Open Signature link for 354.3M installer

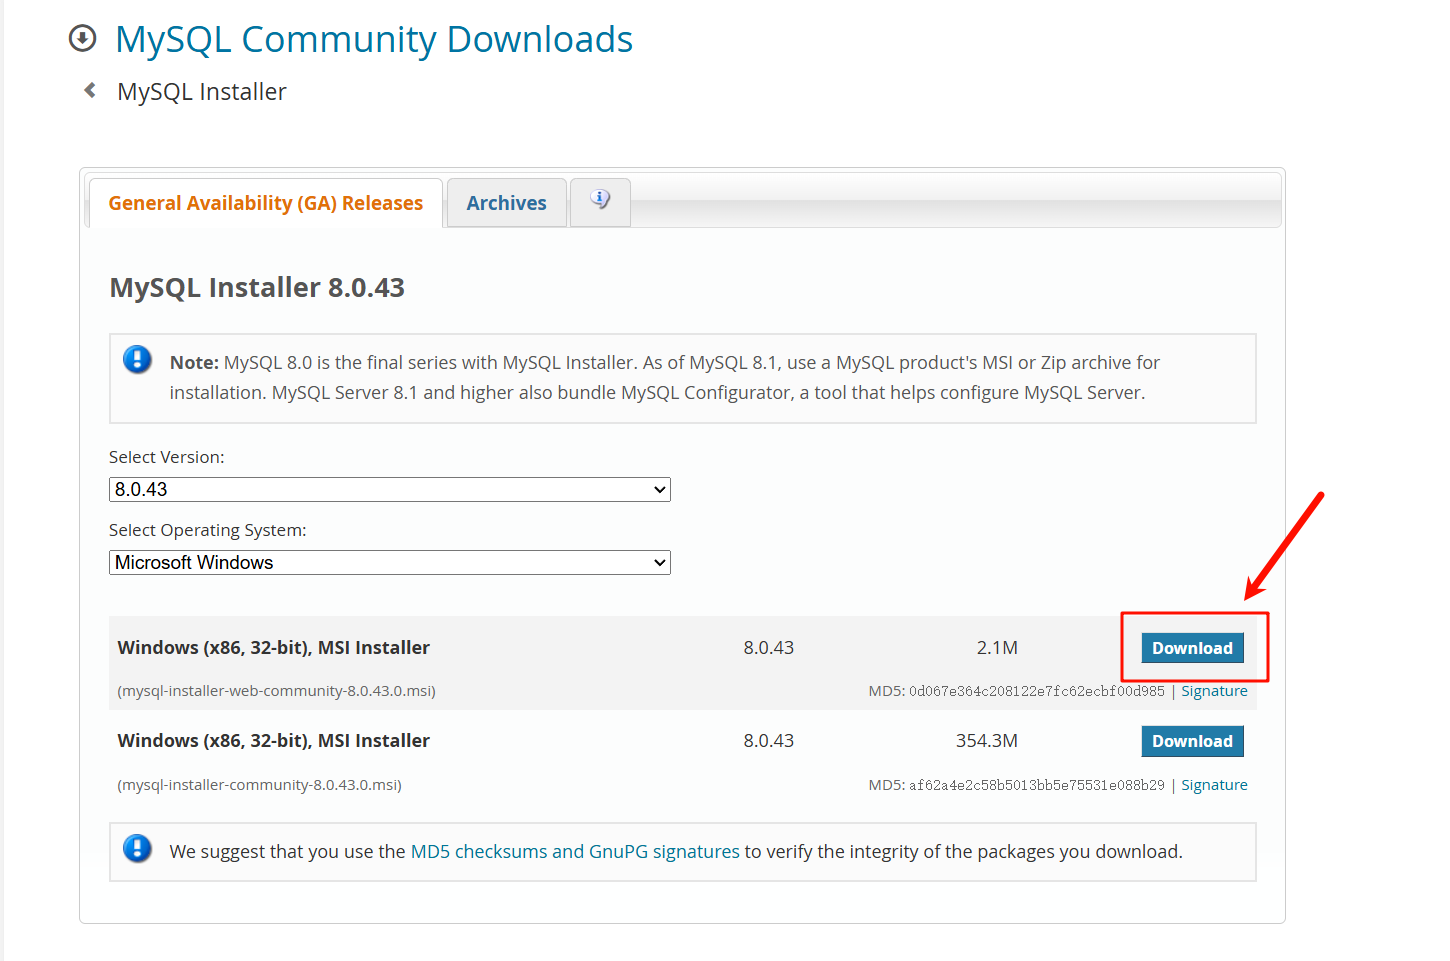point(1214,785)
